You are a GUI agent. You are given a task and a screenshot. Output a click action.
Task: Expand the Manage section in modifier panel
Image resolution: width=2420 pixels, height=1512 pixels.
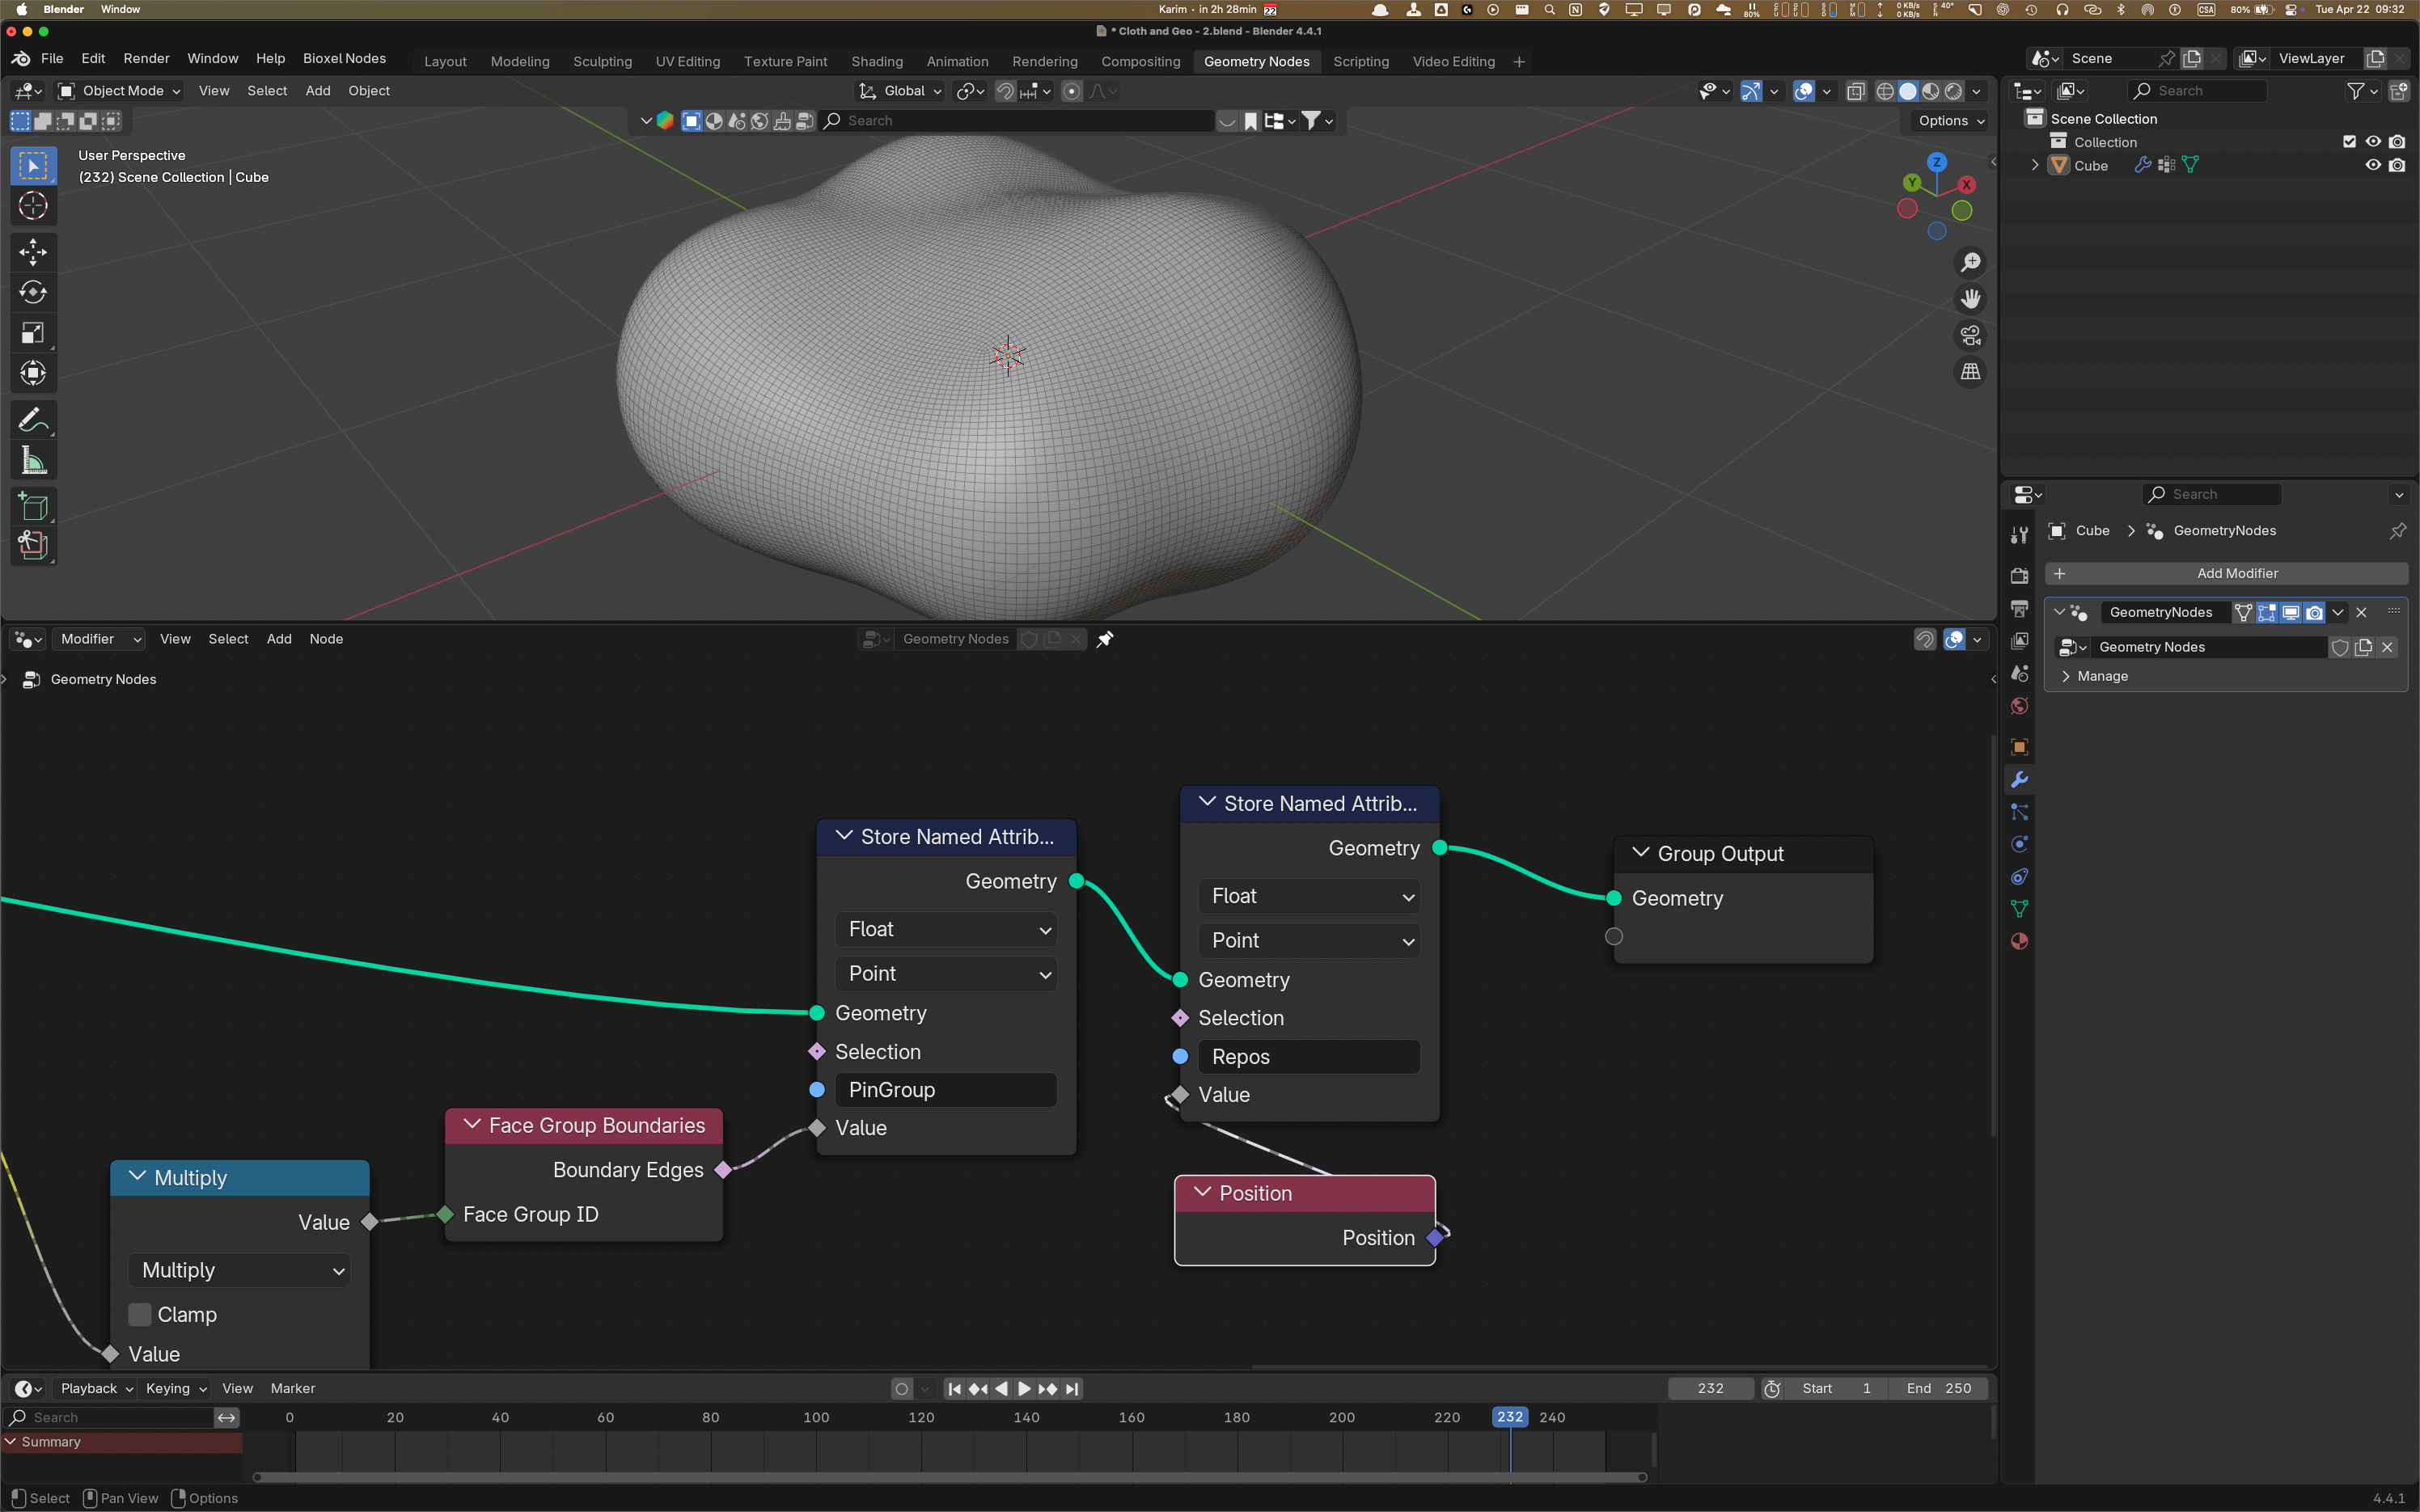tap(2066, 677)
